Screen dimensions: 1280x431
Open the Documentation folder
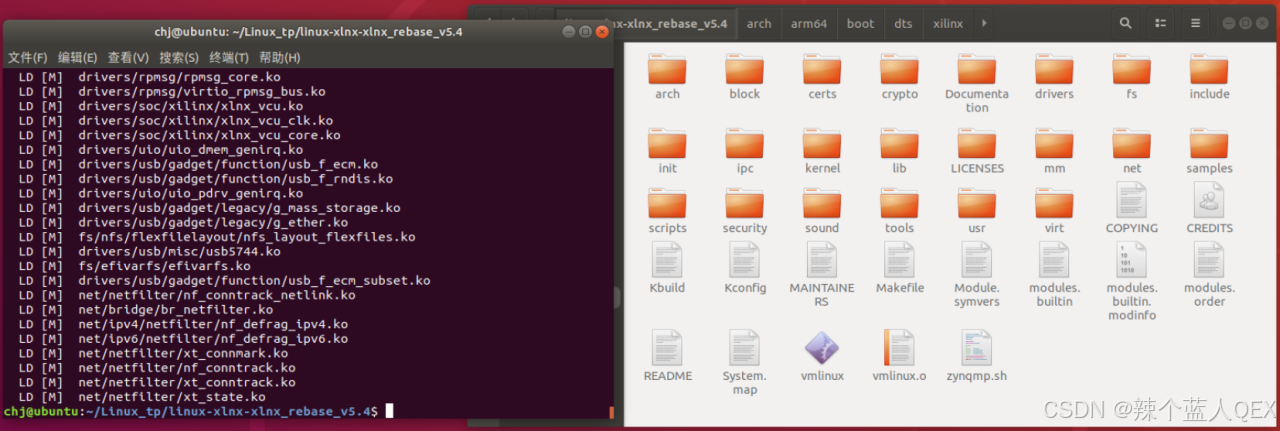tap(977, 83)
